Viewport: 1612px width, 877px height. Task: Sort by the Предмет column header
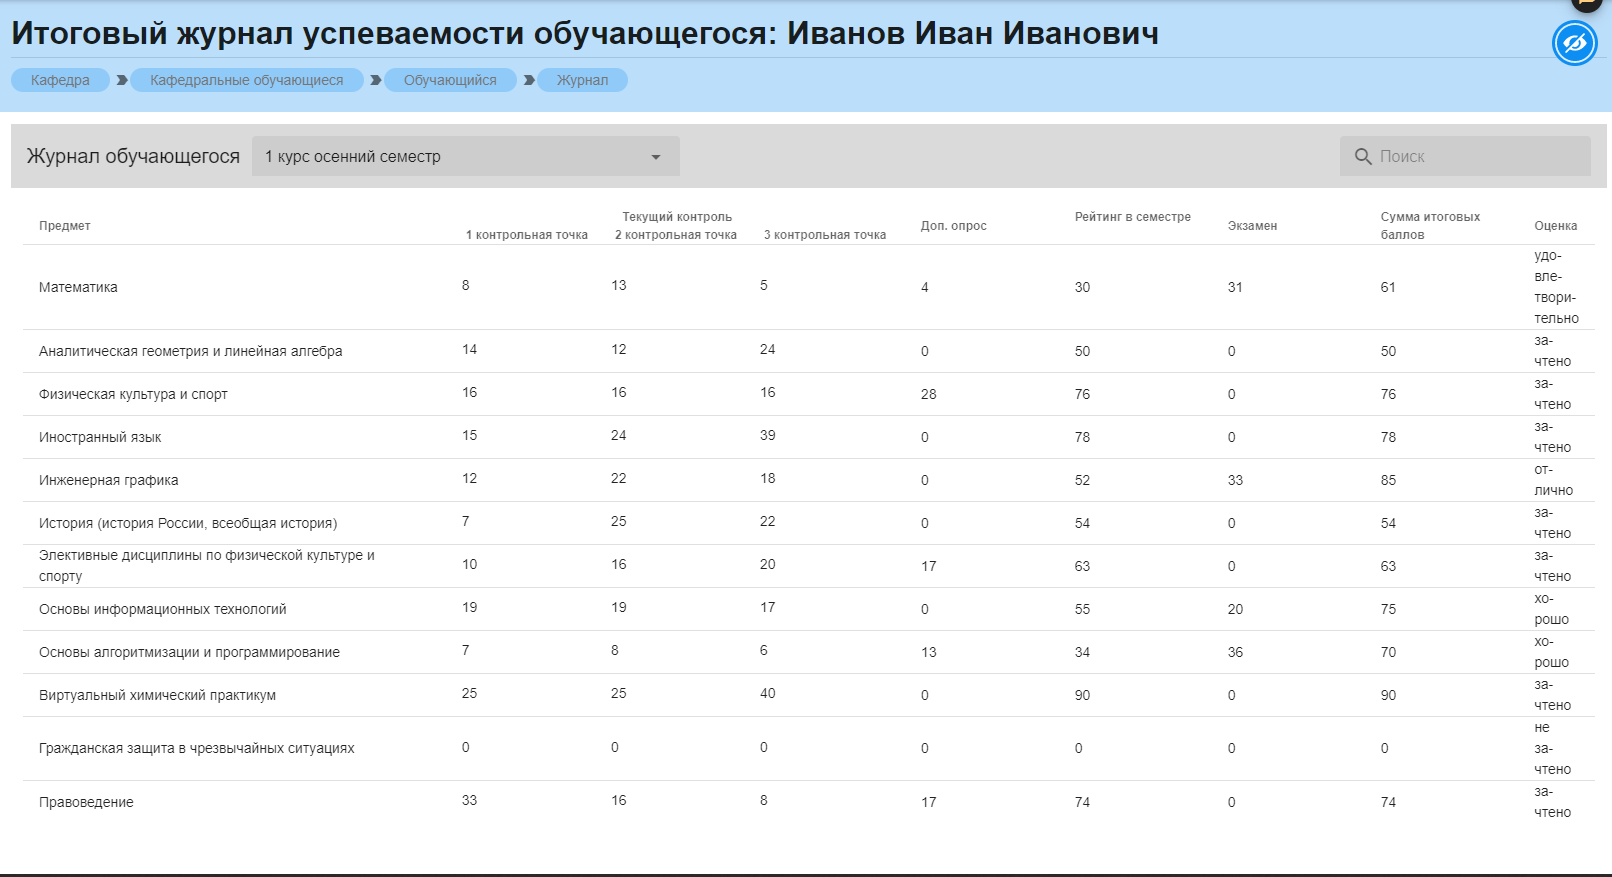tap(65, 226)
